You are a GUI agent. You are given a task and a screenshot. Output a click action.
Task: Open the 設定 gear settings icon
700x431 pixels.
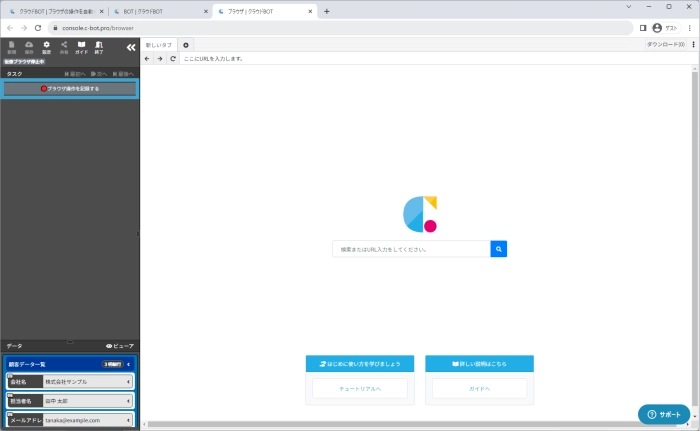[x=46, y=47]
